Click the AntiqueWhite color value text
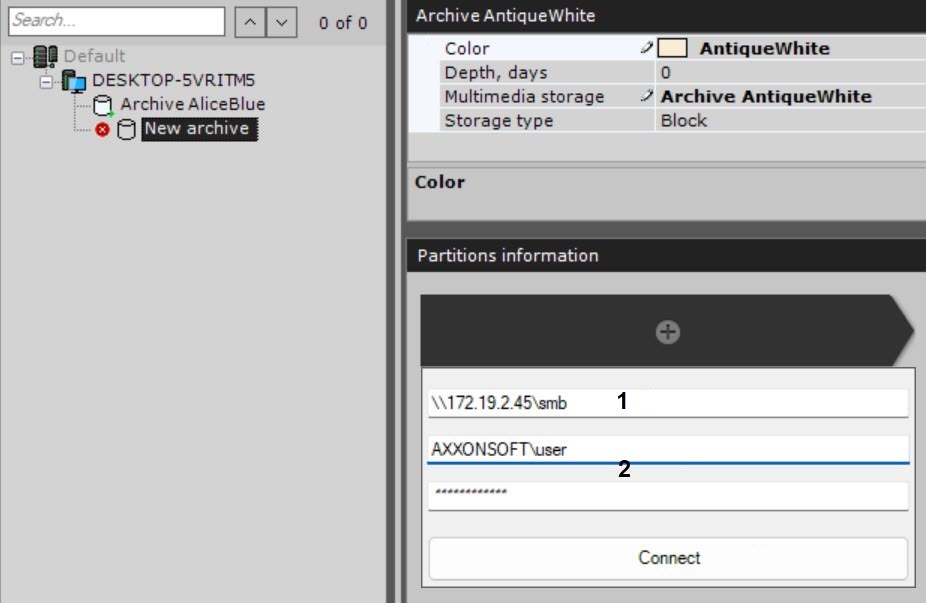Image resolution: width=926 pixels, height=603 pixels. click(764, 48)
